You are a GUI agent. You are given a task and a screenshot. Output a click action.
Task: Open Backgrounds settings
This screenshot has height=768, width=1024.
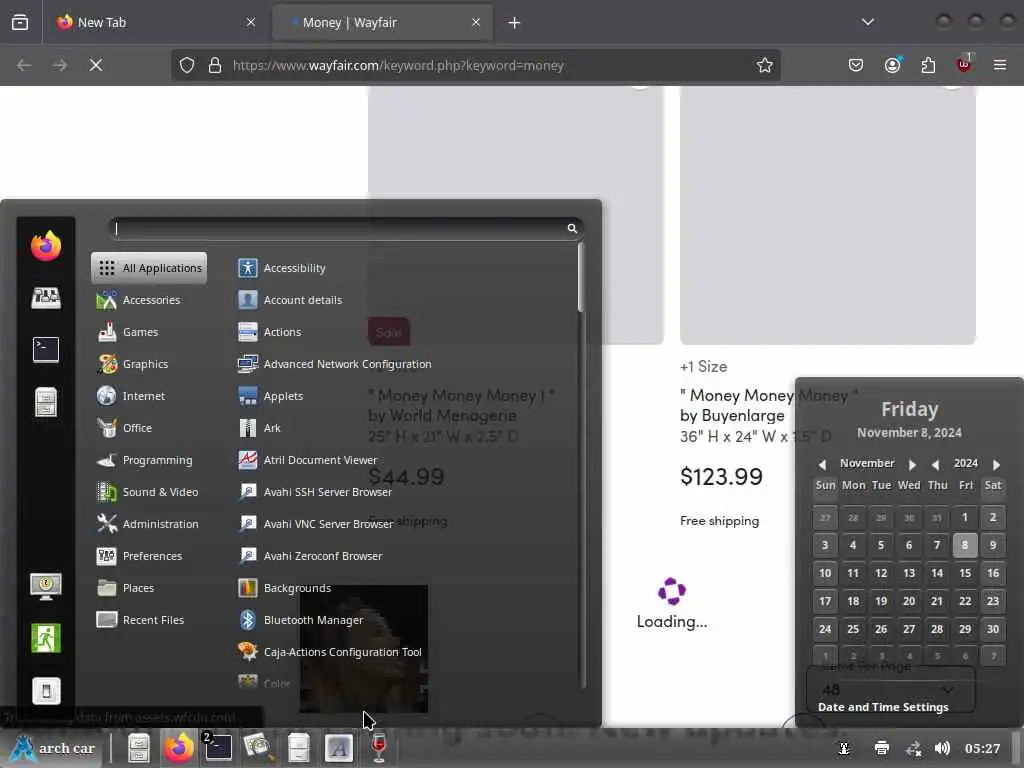pos(405,588)
